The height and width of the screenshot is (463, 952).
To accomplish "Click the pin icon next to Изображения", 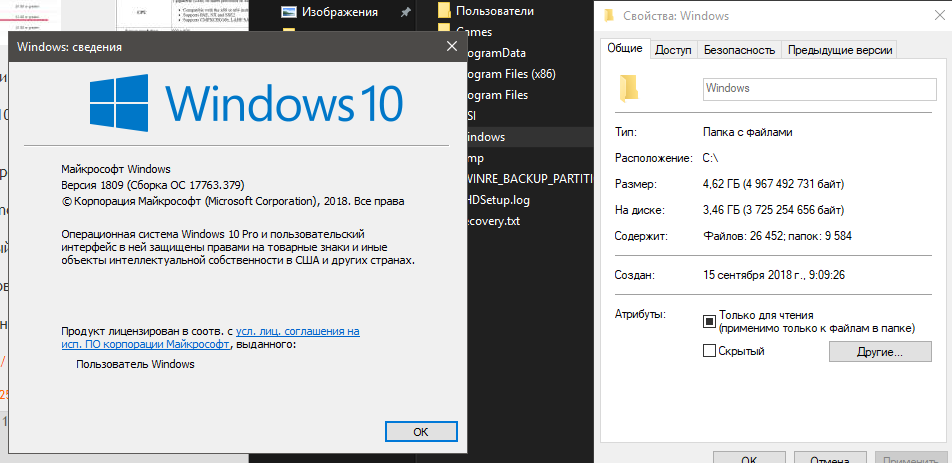I will point(406,12).
